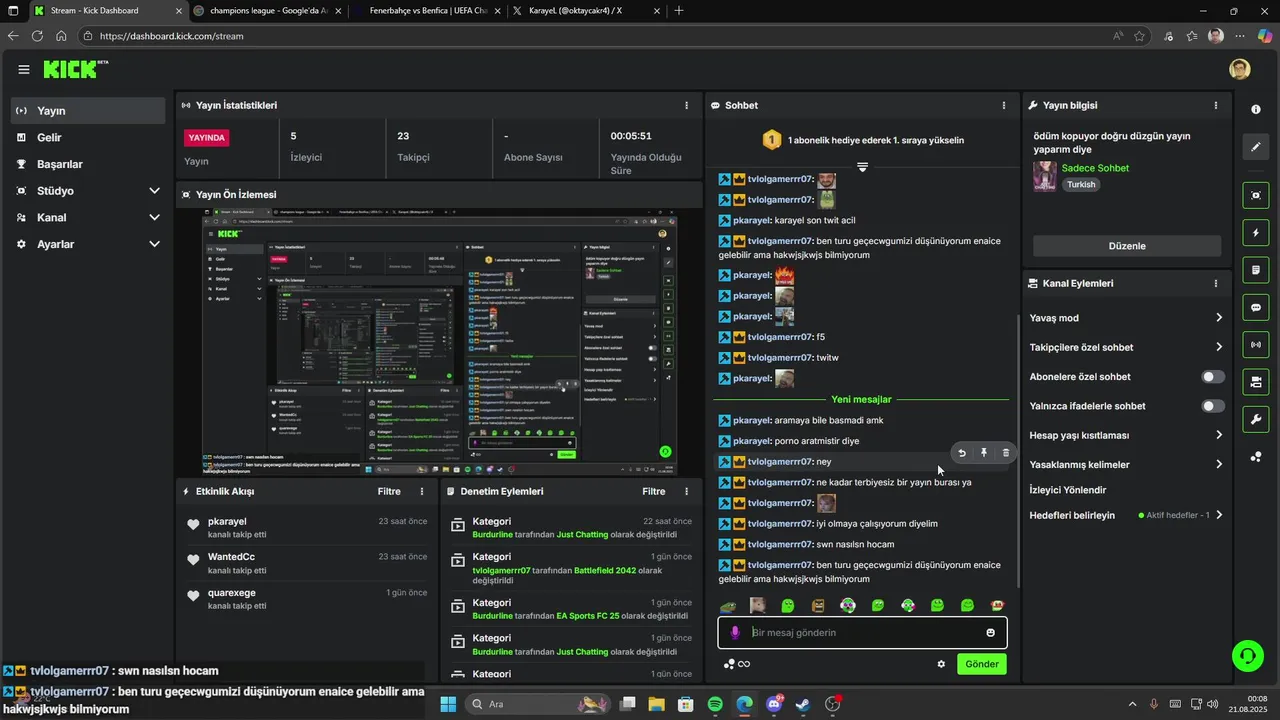Click the Düzenle button
1280x720 pixels.
(x=1127, y=246)
